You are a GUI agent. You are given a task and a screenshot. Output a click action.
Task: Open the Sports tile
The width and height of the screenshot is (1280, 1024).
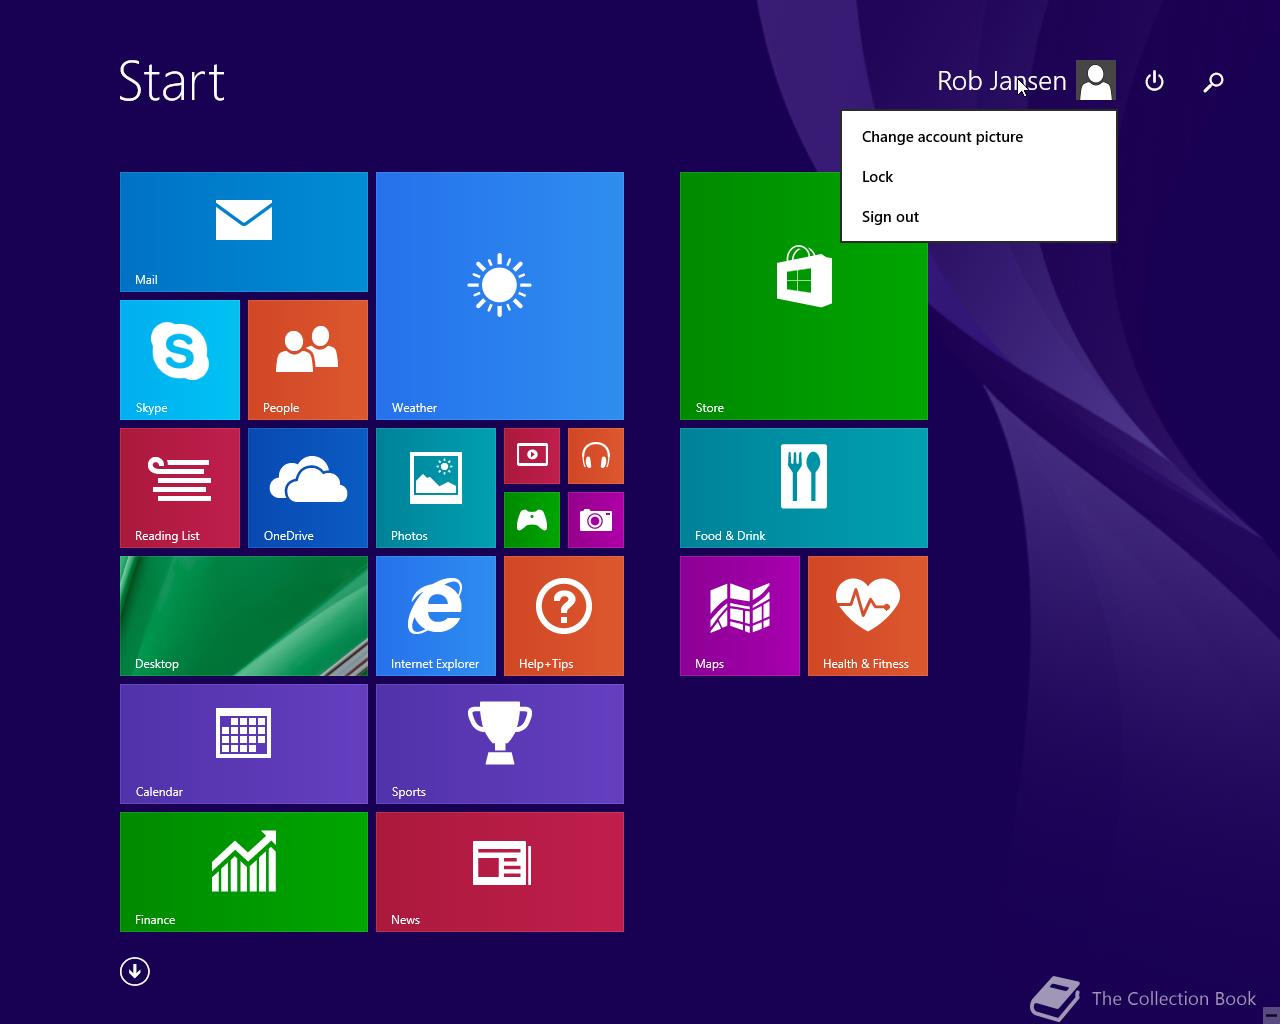tap(500, 744)
